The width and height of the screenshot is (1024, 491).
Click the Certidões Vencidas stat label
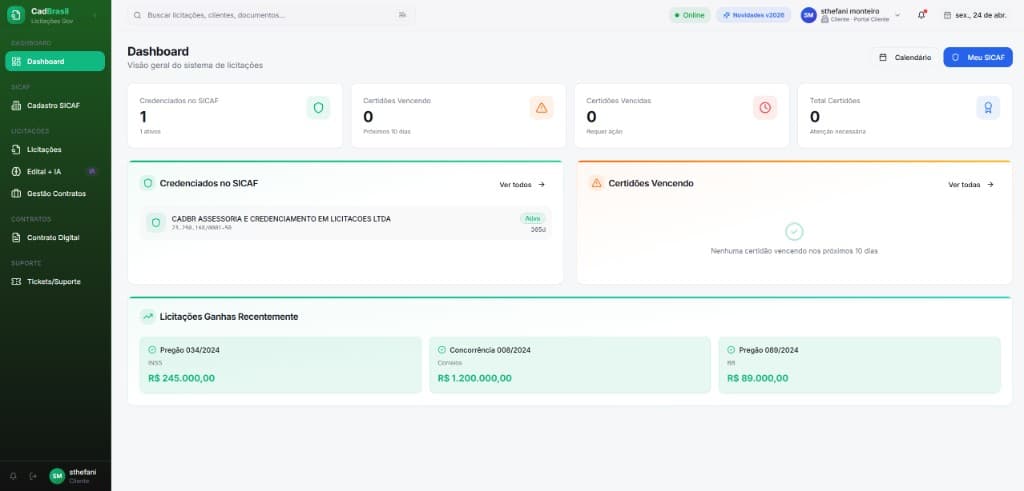[618, 101]
